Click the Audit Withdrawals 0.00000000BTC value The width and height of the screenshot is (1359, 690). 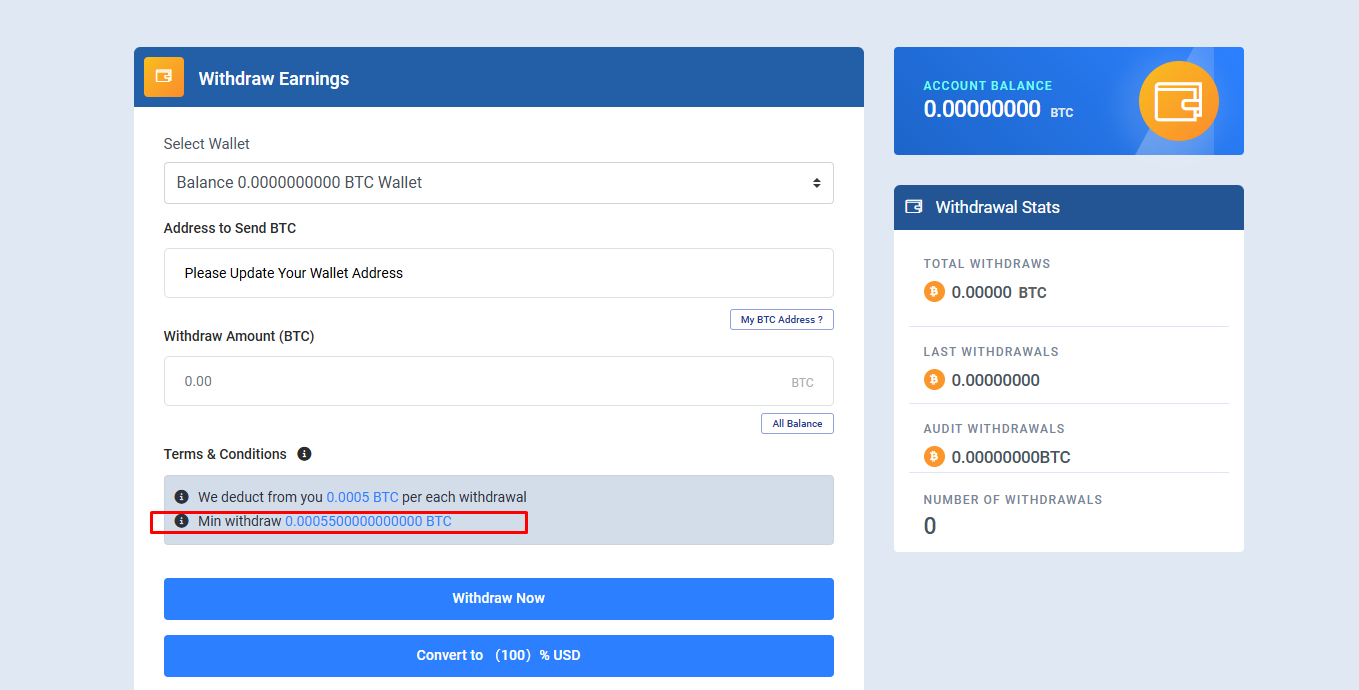point(1011,457)
